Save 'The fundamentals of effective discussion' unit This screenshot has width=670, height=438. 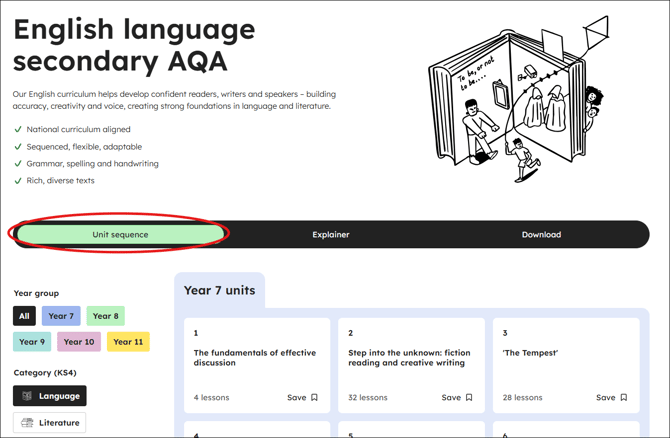(302, 397)
